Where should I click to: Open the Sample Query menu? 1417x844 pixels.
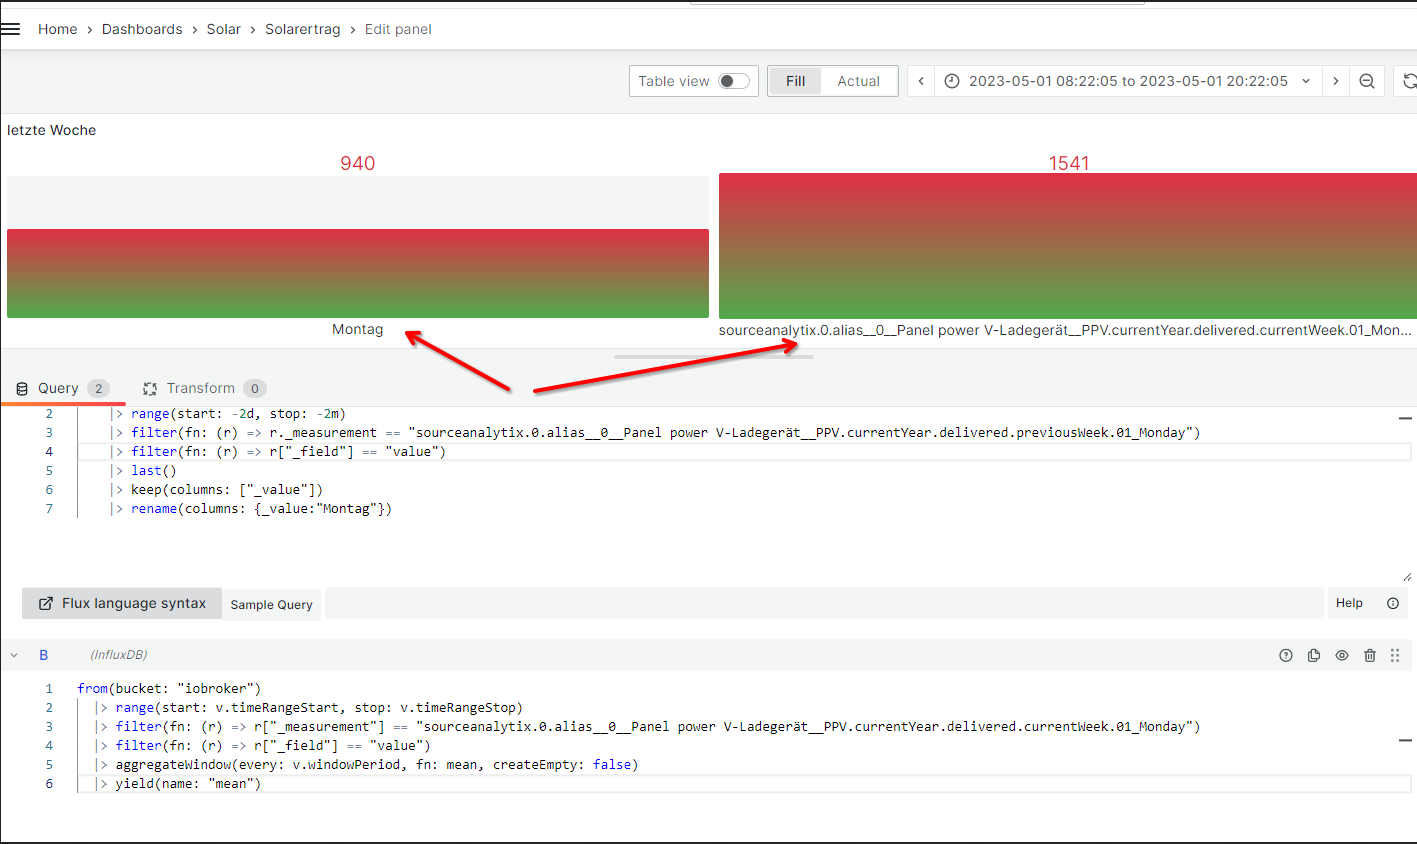coord(271,604)
